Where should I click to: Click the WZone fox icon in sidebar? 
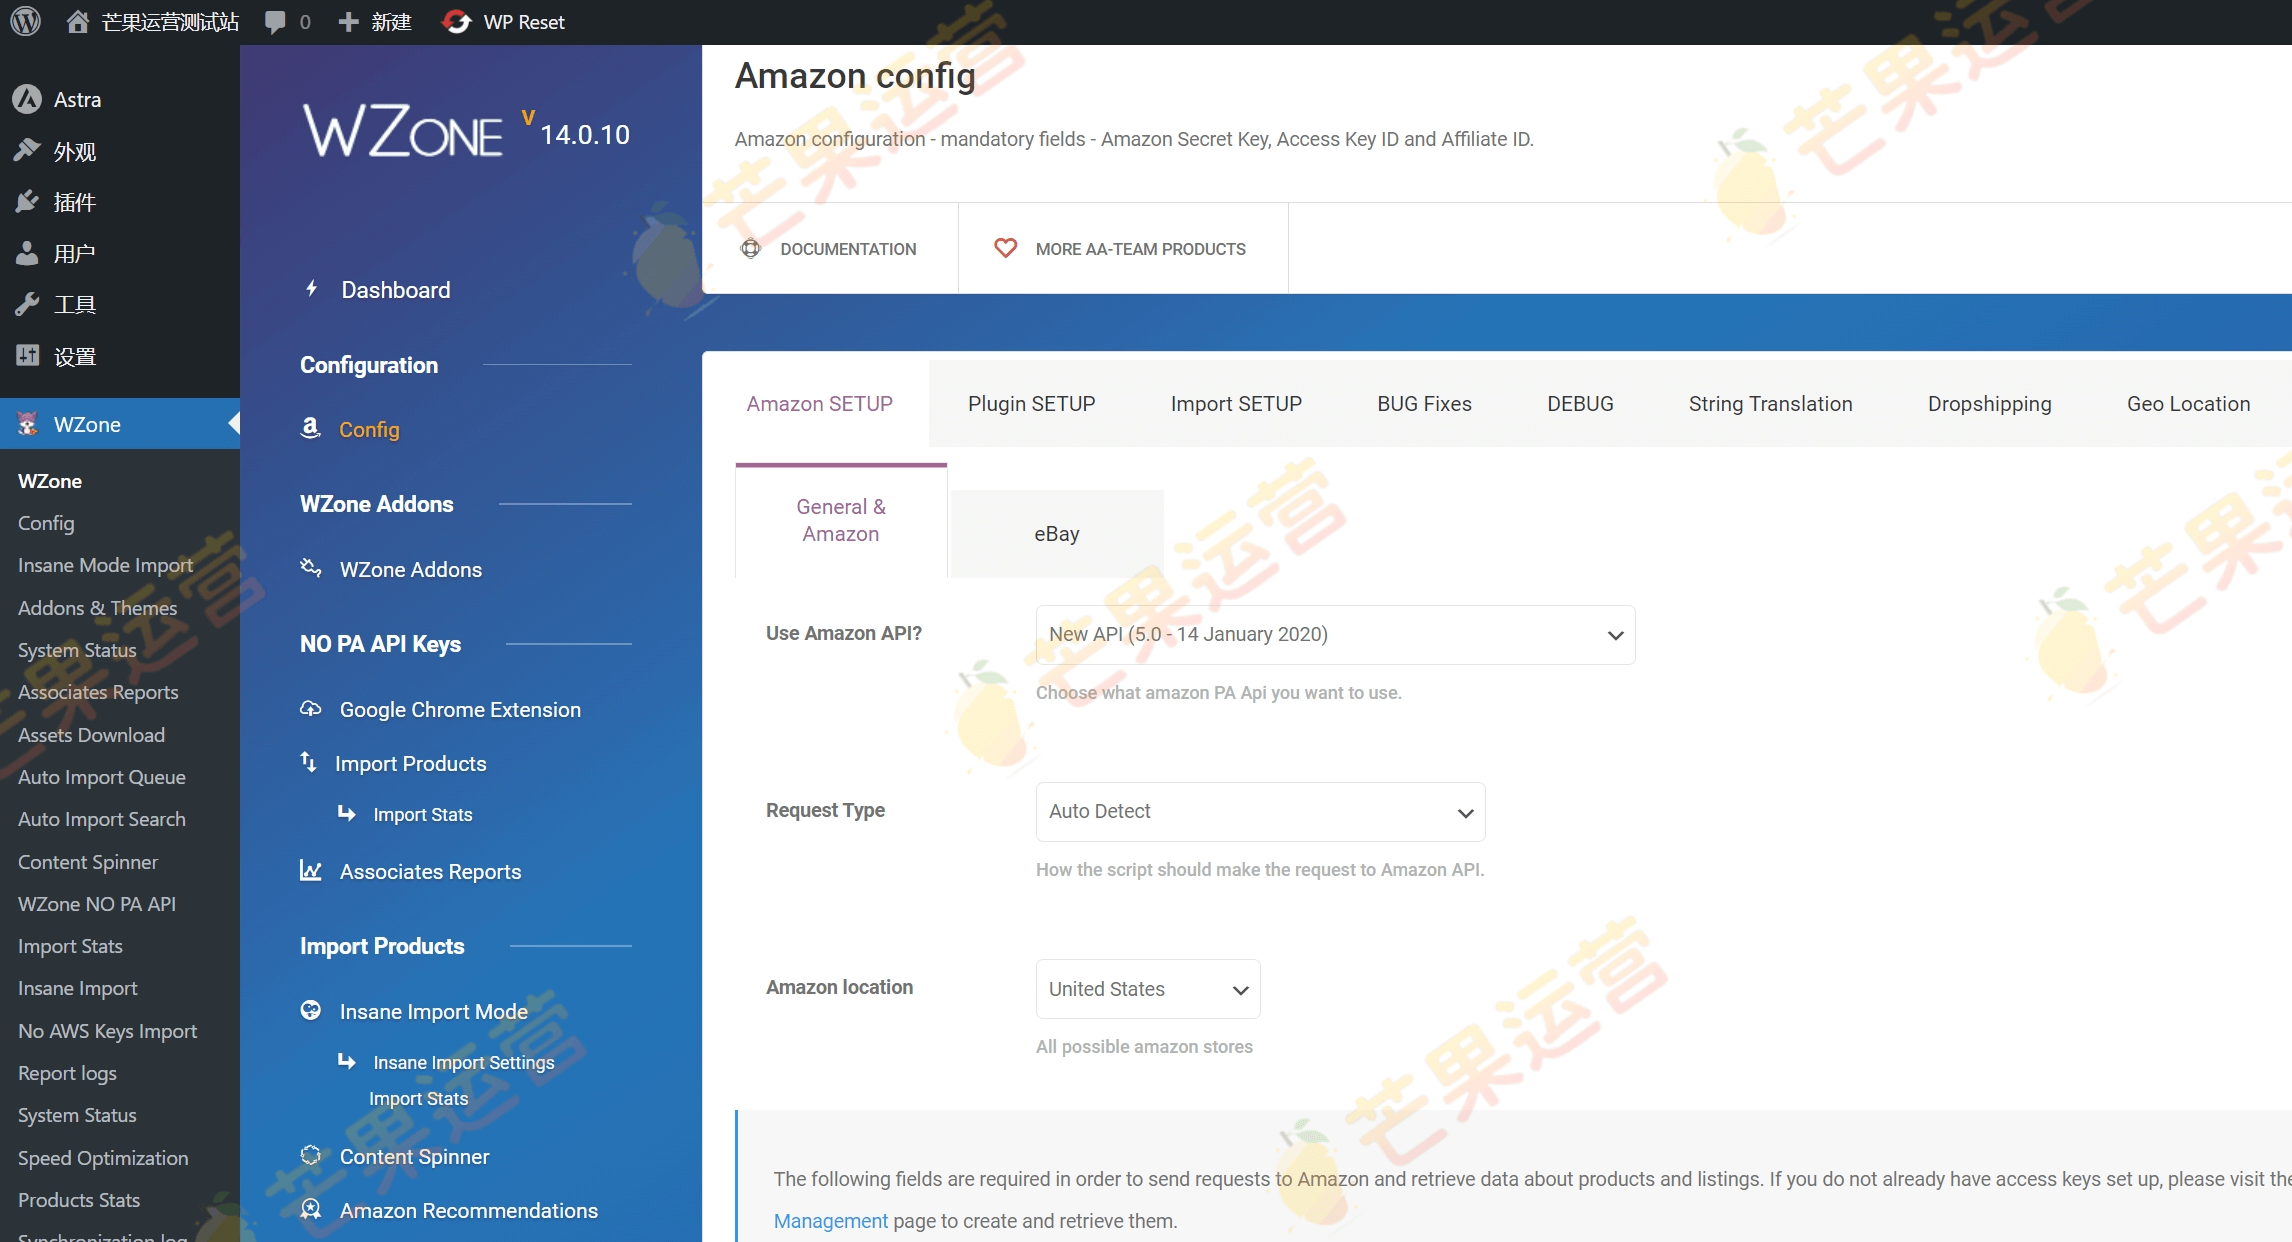tap(29, 423)
